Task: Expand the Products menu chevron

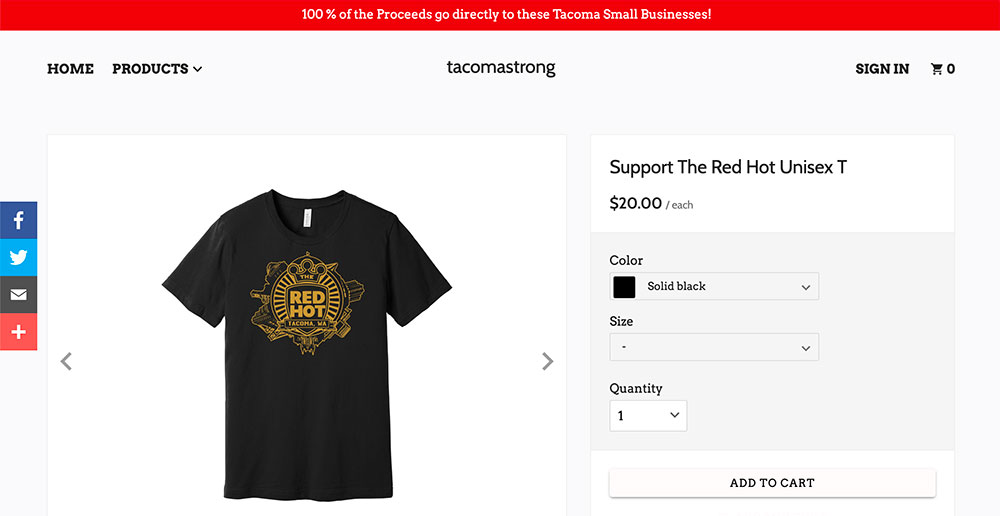Action: (198, 69)
